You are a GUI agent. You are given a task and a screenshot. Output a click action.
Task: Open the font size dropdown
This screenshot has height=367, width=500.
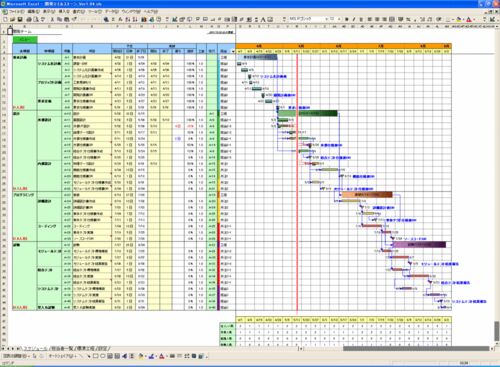(x=340, y=19)
